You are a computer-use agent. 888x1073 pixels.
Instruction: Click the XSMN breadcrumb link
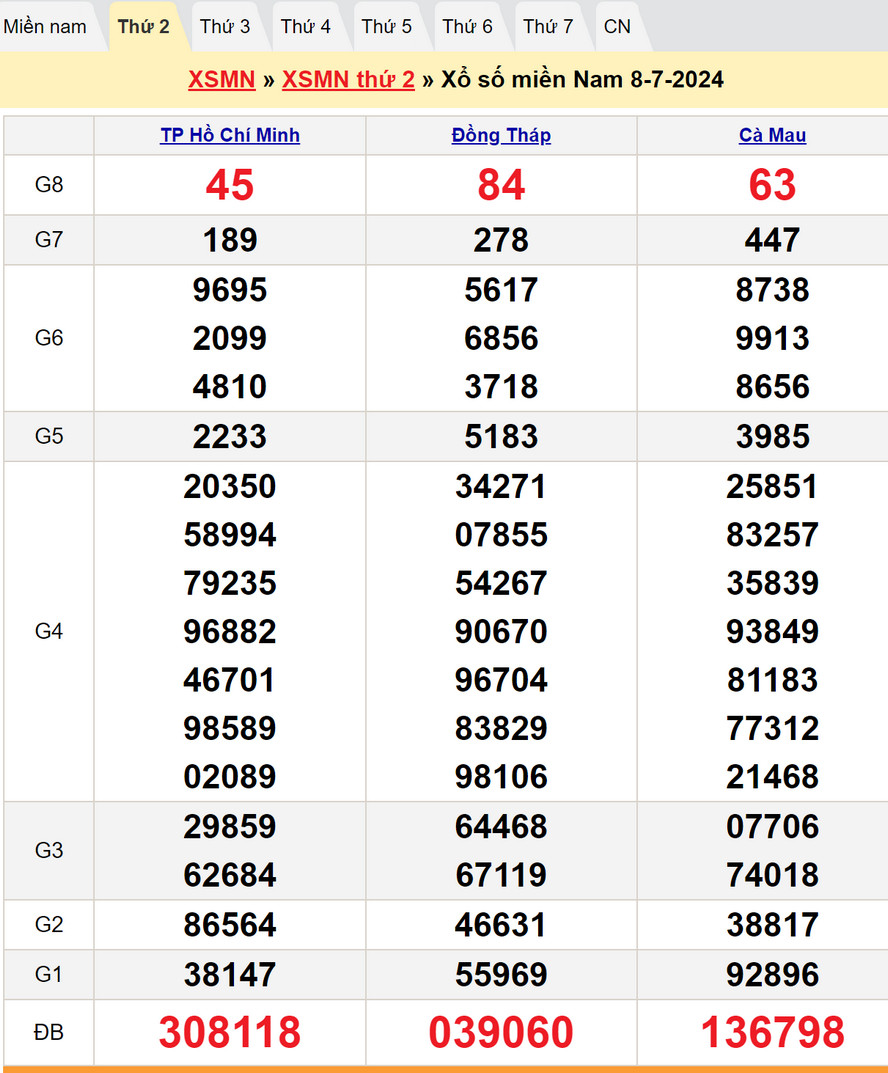[x=221, y=80]
